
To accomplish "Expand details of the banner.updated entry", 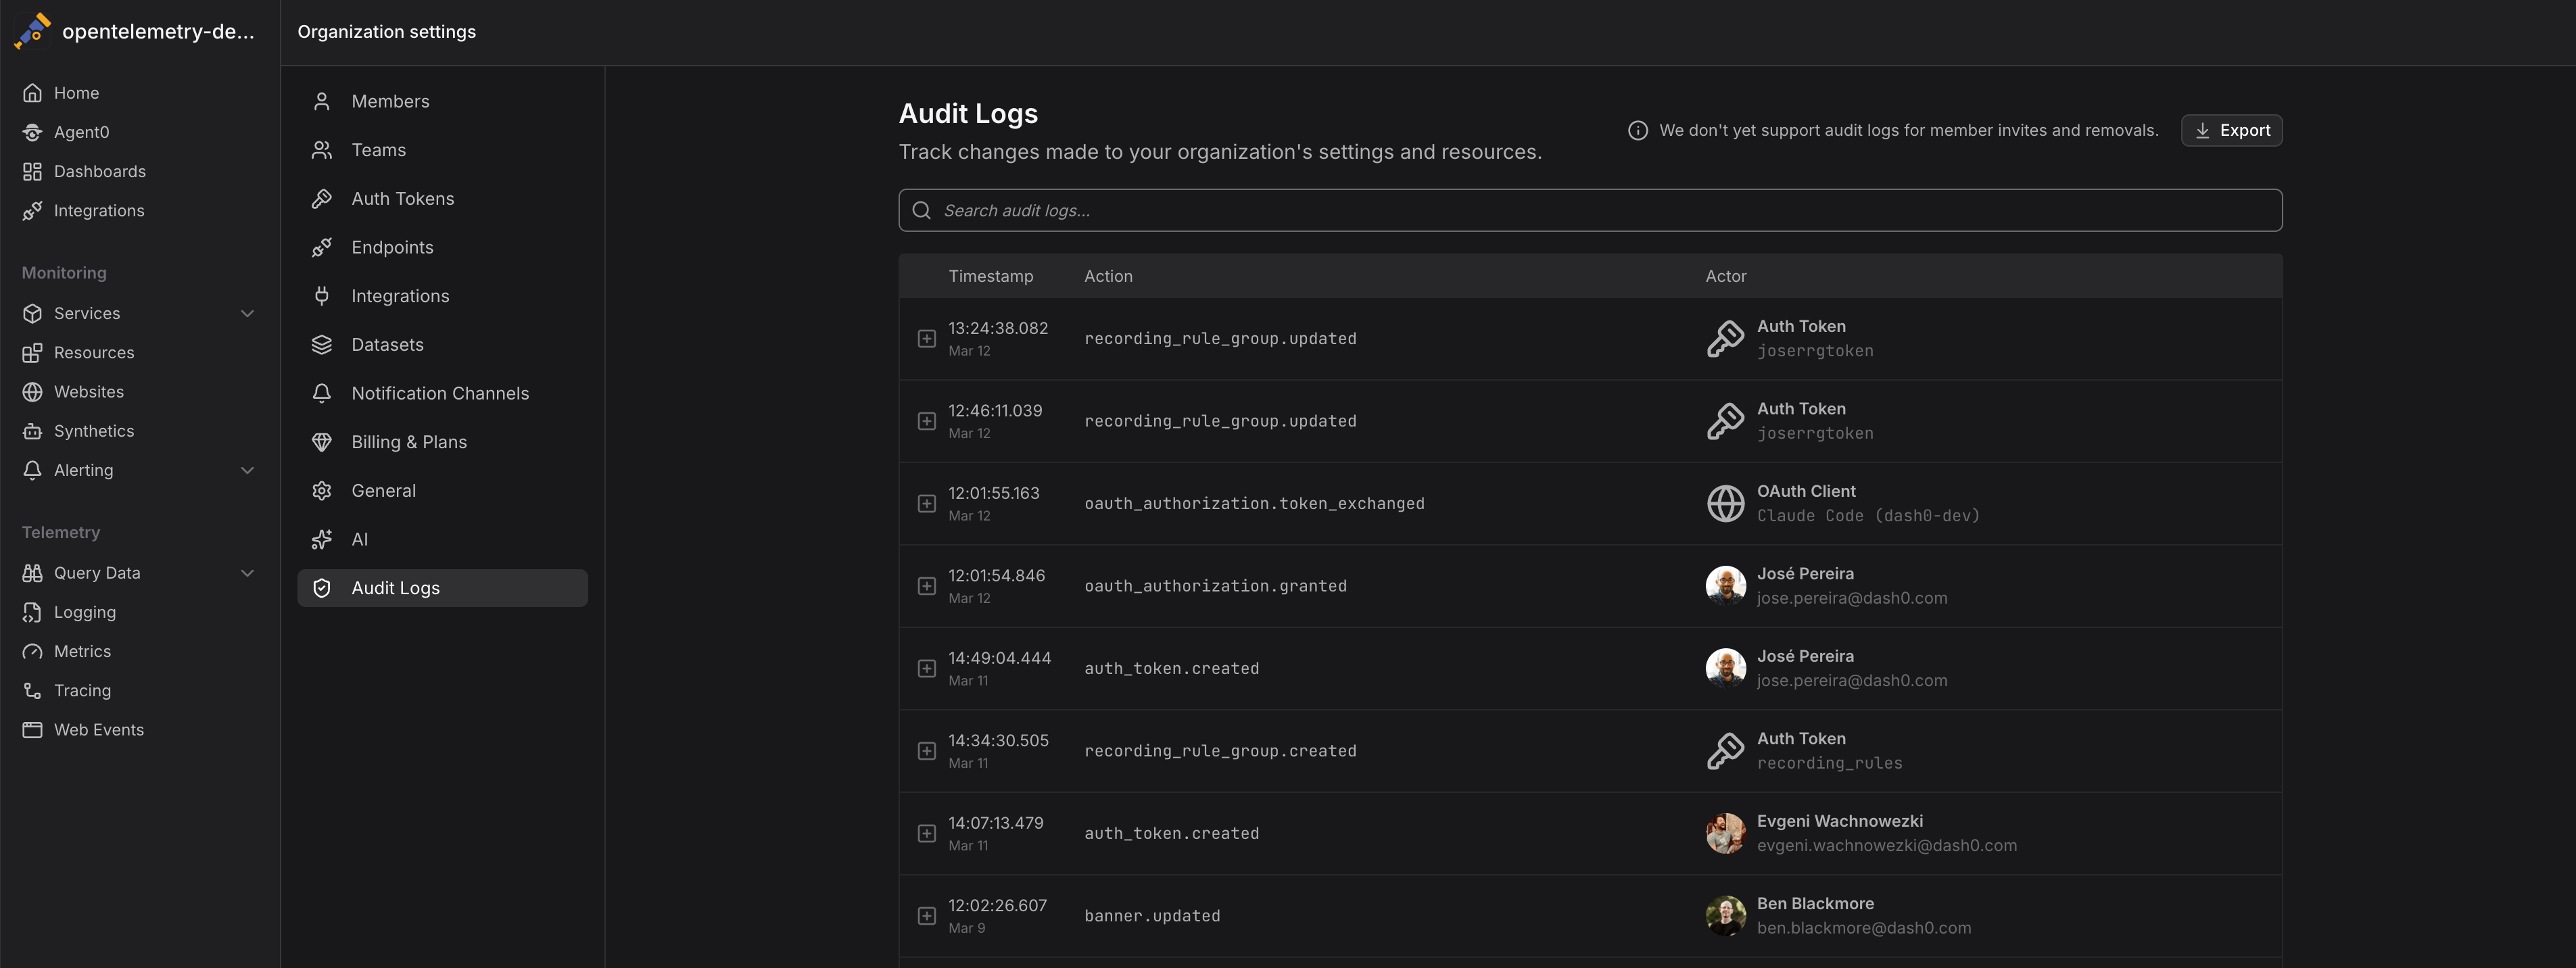I will (x=925, y=915).
